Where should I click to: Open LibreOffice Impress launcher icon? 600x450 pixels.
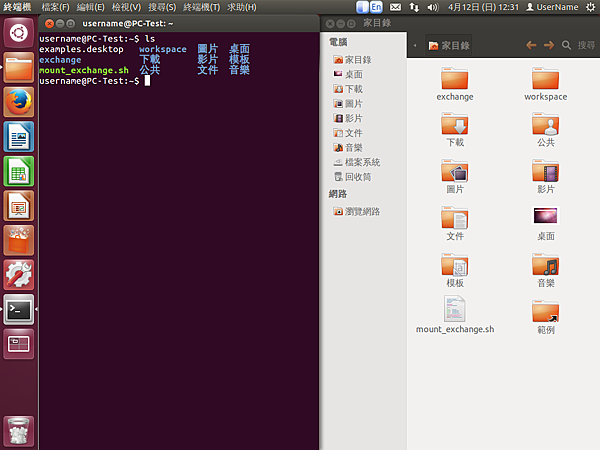pos(18,206)
